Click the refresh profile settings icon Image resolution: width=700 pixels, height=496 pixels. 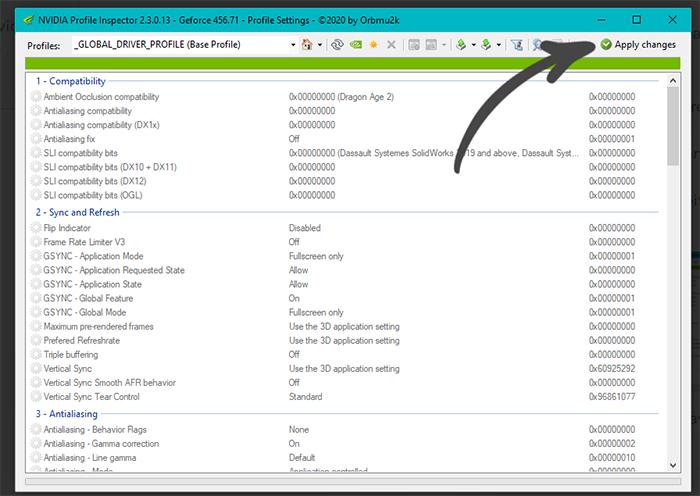click(337, 45)
